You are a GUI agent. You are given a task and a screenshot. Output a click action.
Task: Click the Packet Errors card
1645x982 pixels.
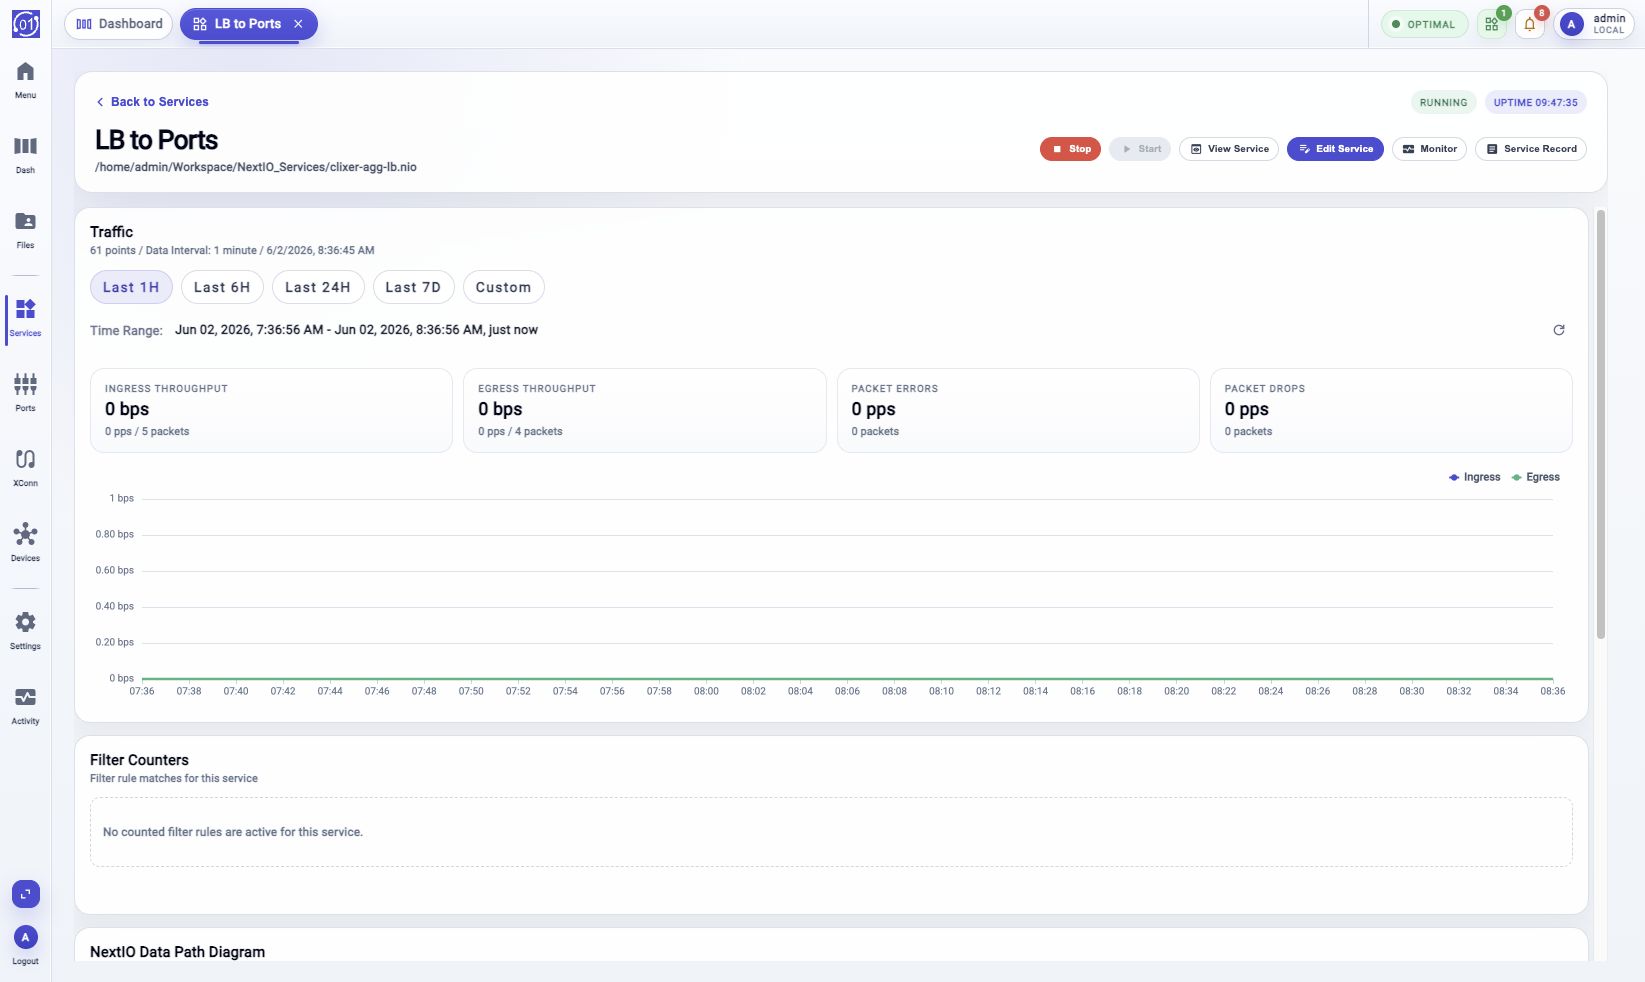(1018, 411)
